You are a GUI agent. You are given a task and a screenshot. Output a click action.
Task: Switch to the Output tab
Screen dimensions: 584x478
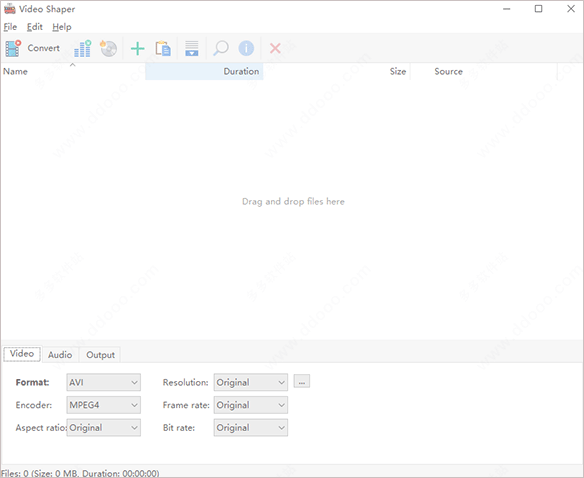(x=101, y=355)
